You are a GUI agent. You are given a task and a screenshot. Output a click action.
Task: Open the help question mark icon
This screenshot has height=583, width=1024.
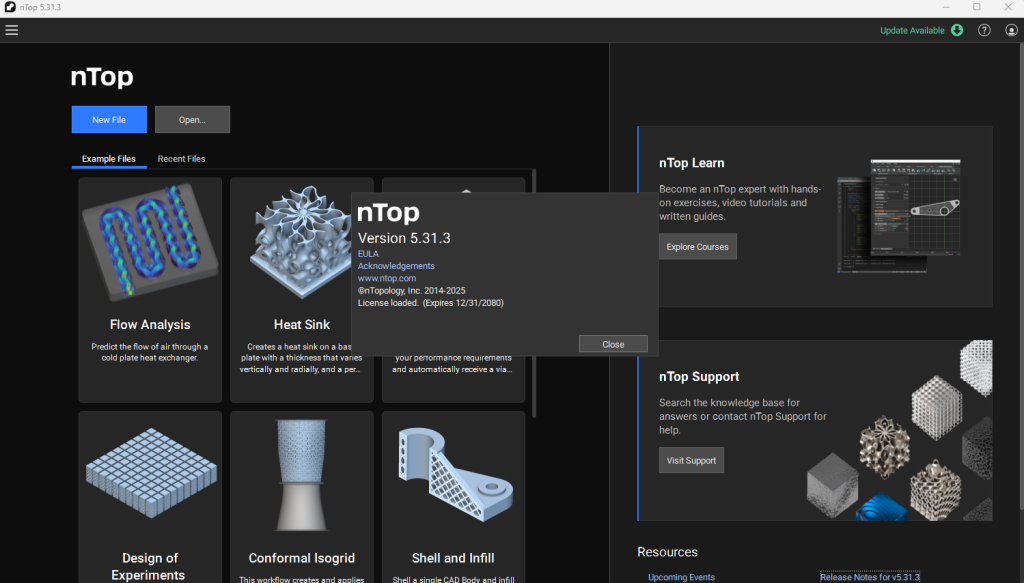click(x=984, y=30)
